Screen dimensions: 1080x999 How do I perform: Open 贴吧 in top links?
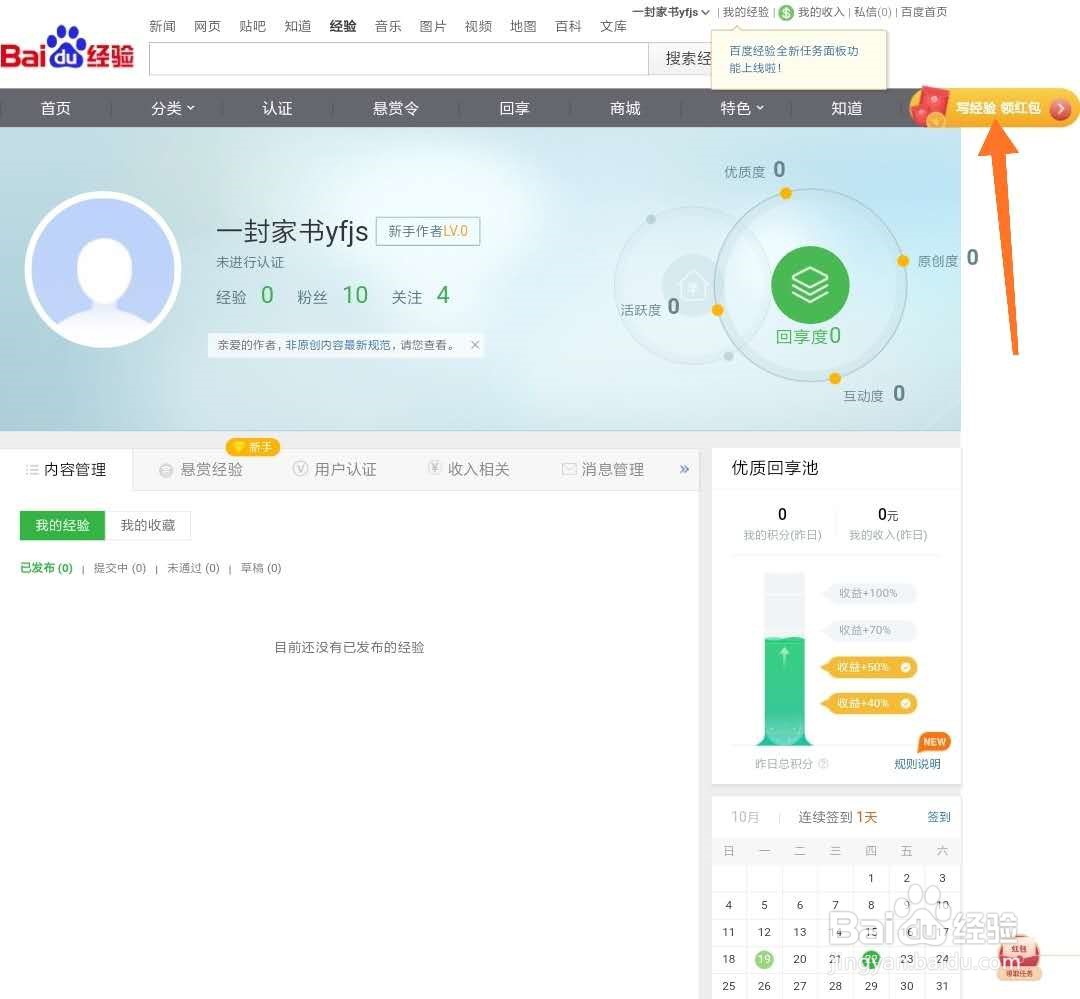point(252,26)
